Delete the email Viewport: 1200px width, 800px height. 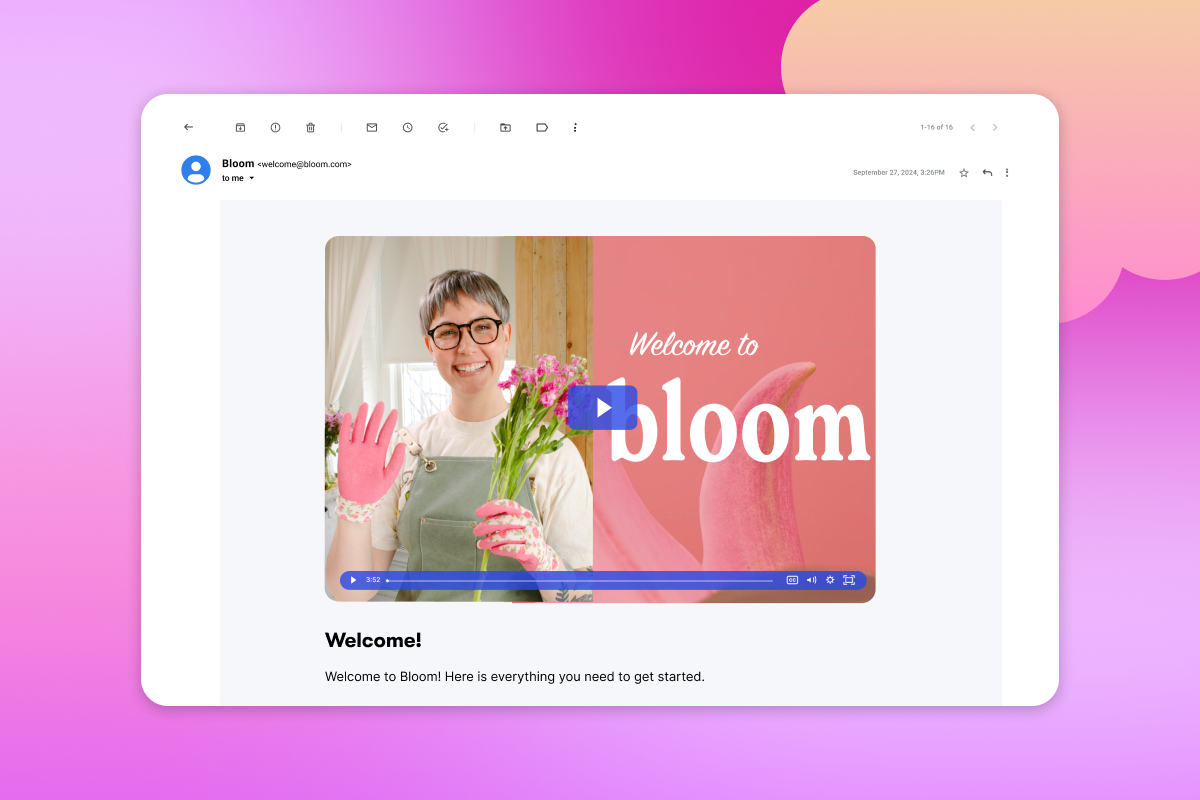point(310,127)
